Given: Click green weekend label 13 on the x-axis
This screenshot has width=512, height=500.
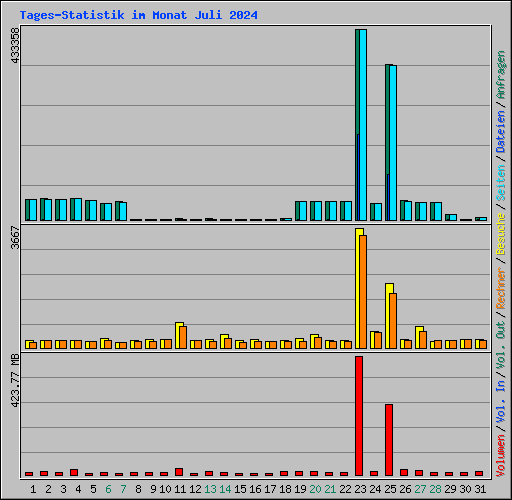Looking at the screenshot, I should point(210,489).
